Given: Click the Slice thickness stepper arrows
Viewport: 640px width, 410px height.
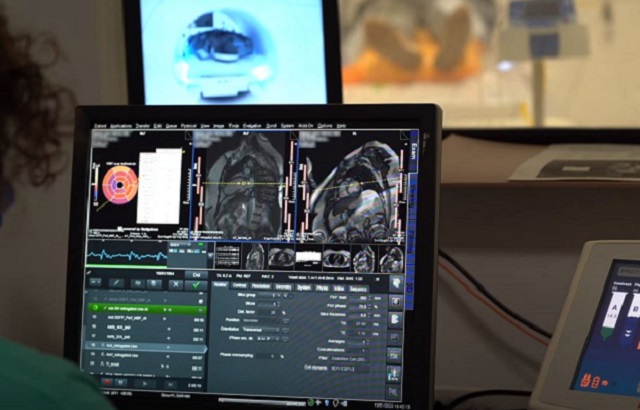Looking at the screenshot, I should (370, 315).
